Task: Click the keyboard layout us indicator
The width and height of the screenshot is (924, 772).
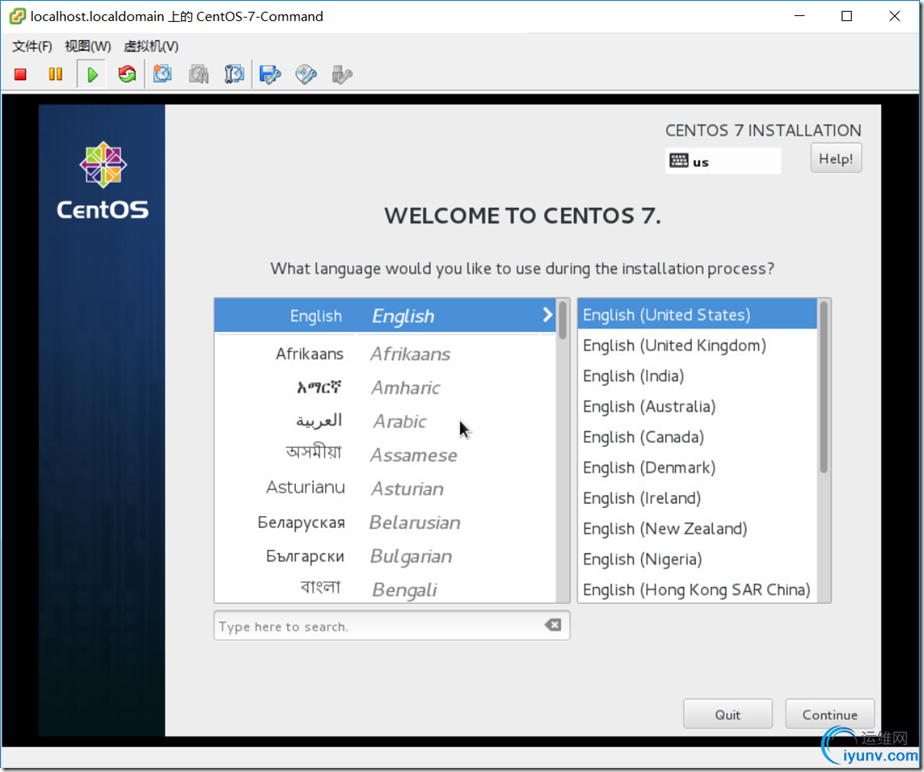Action: [723, 161]
